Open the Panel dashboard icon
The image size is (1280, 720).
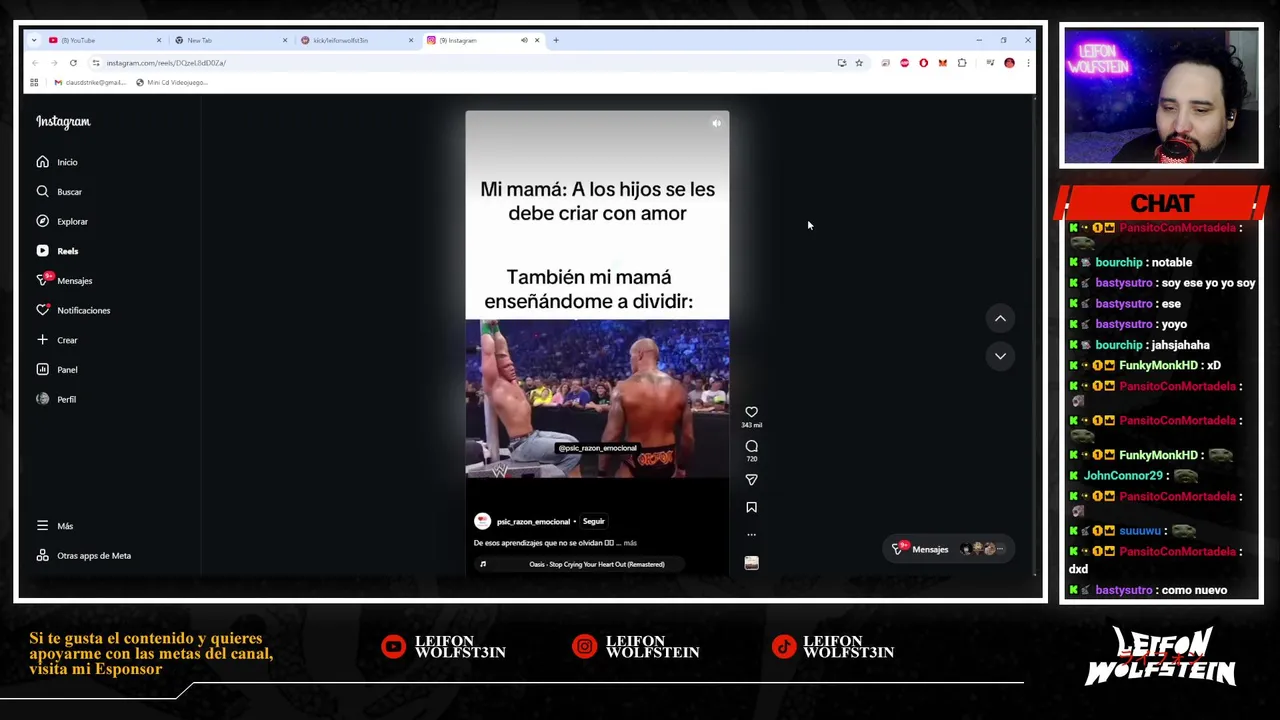pos(42,370)
